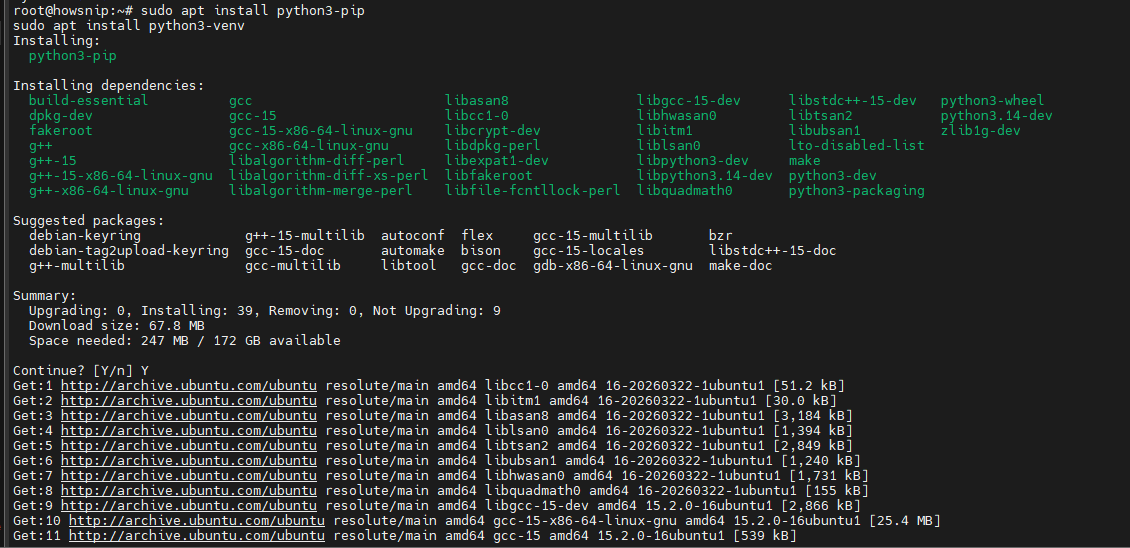Click the gcc-15-locales suggested package
1130x548 pixels.
(x=589, y=251)
